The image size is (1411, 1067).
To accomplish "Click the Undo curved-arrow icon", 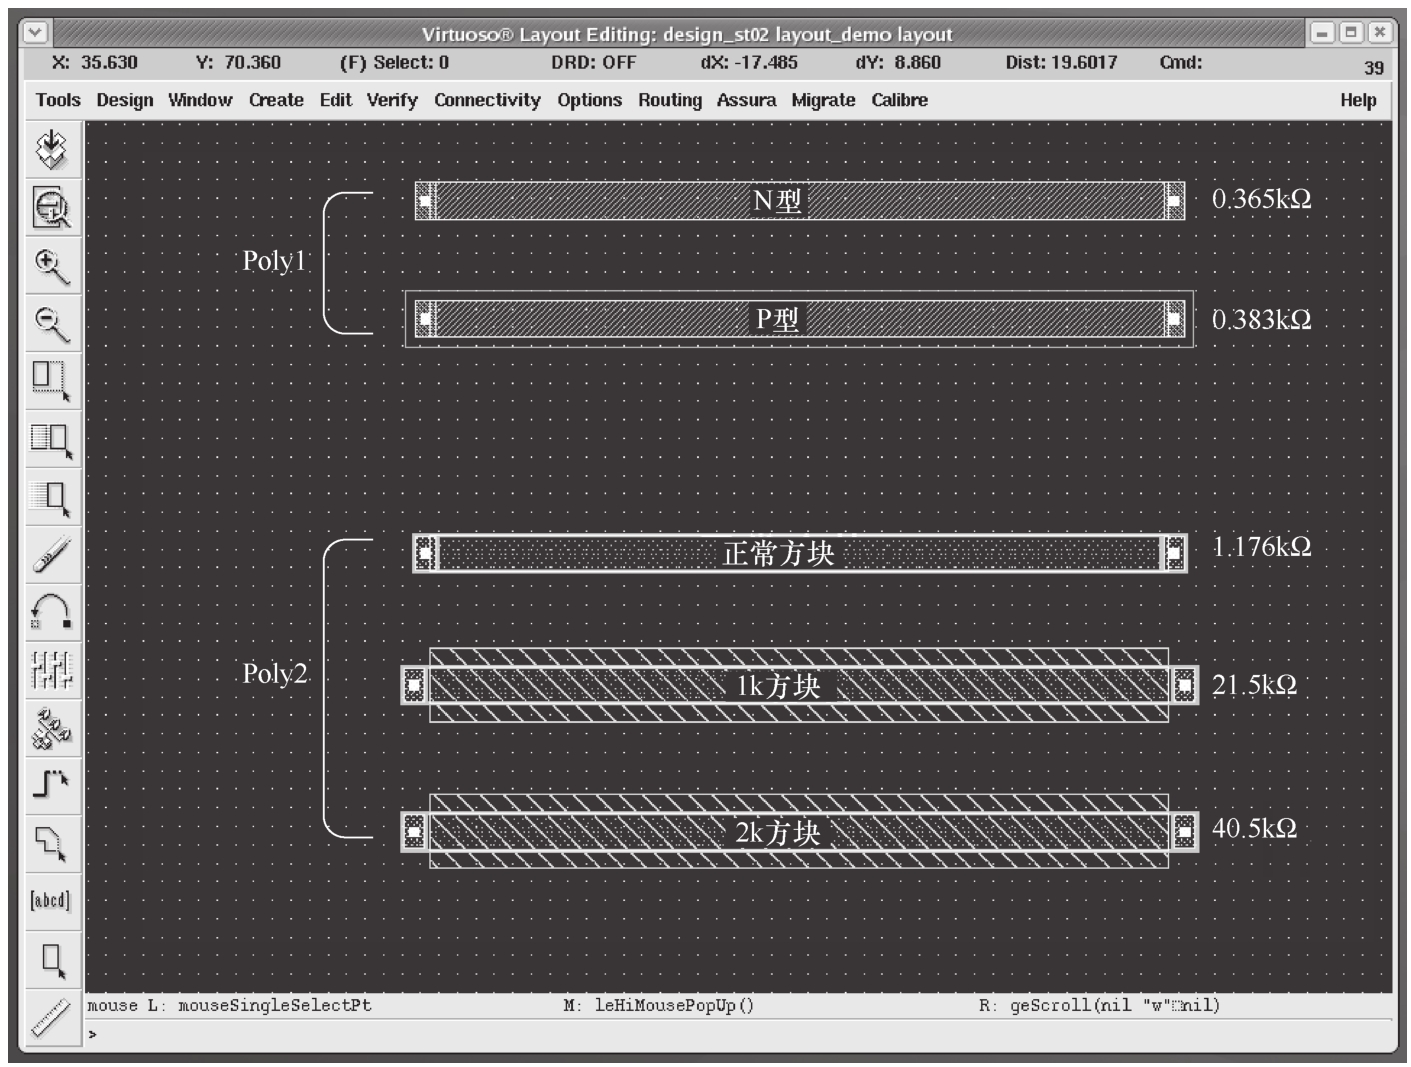I will tap(52, 610).
